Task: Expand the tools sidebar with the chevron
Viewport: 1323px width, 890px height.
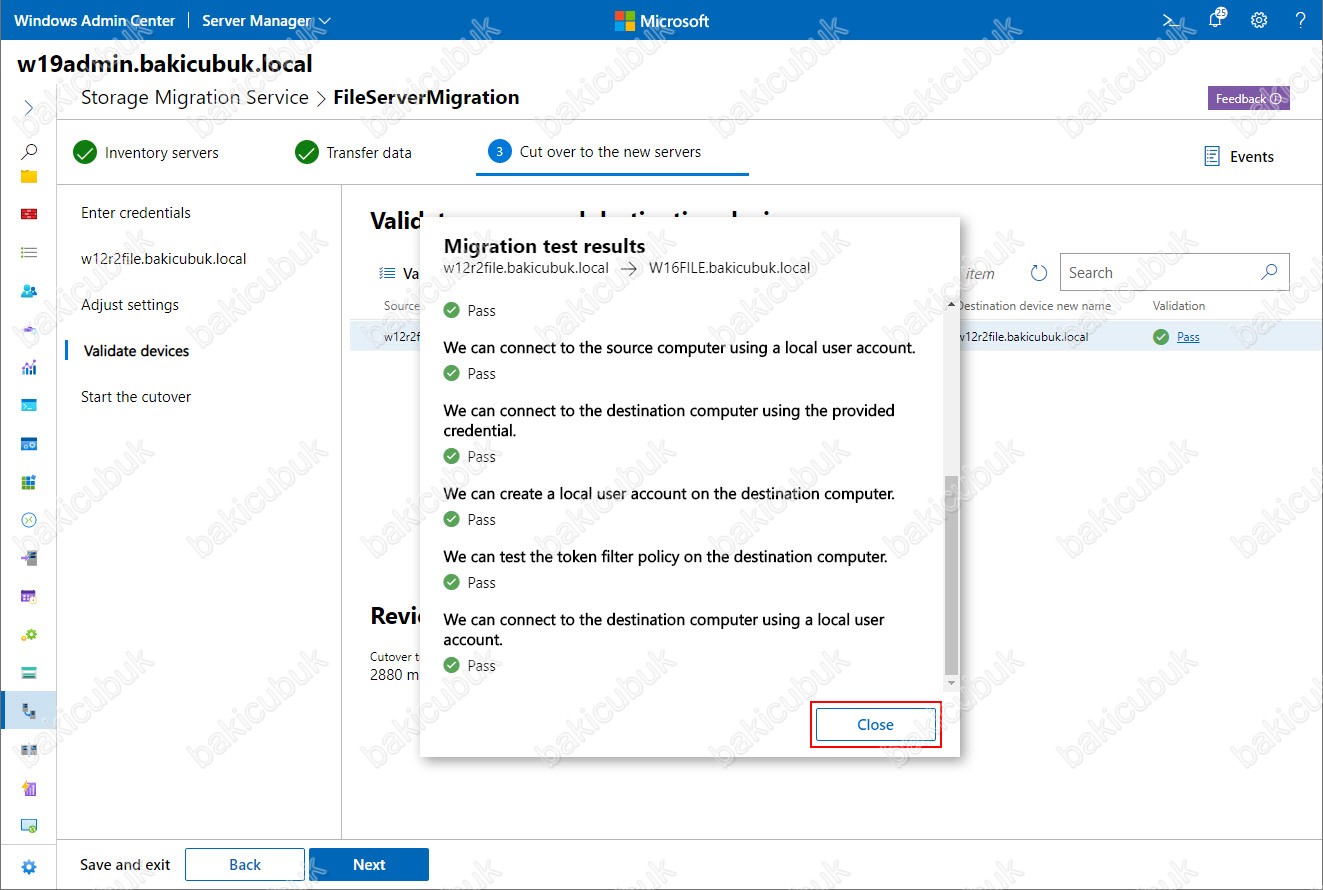Action: (x=29, y=107)
